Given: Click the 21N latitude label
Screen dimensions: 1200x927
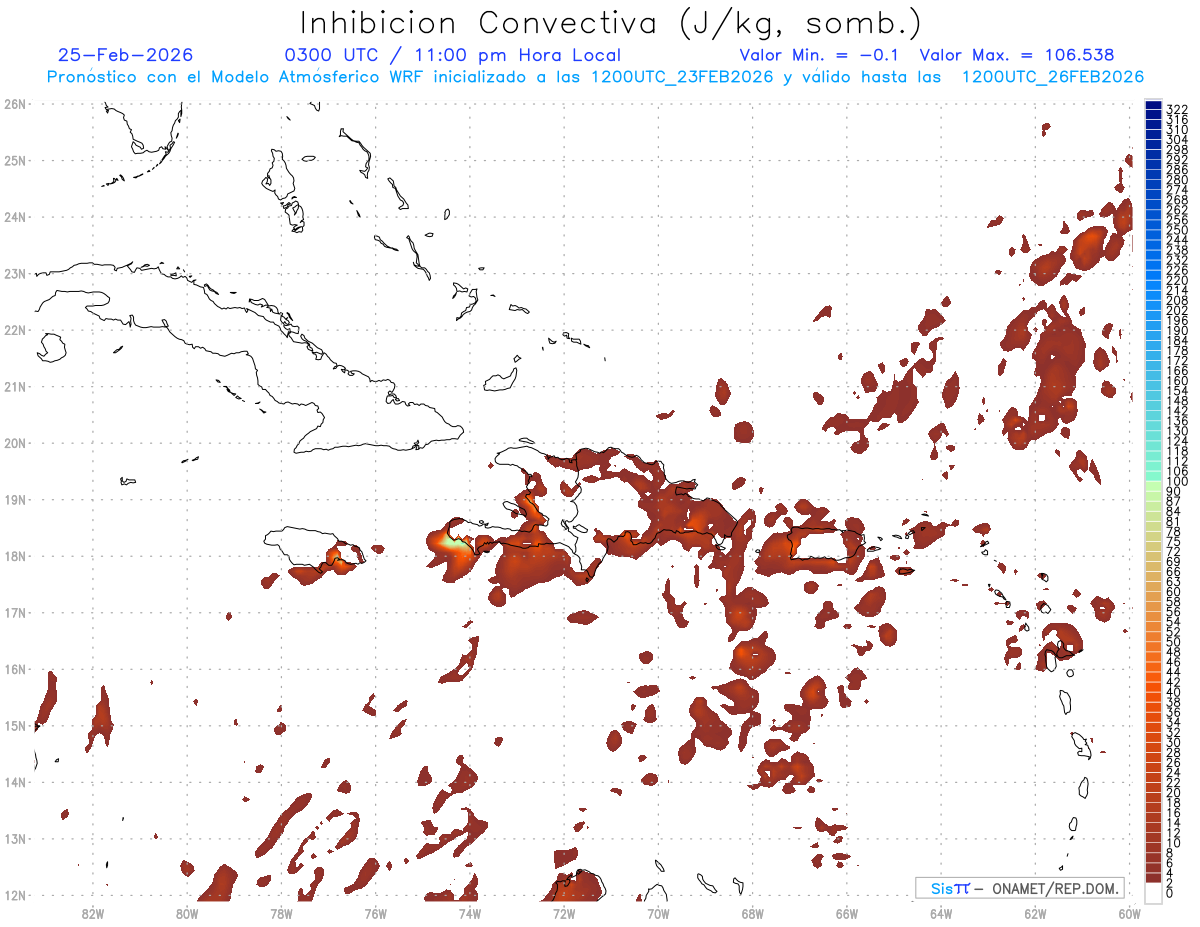Looking at the screenshot, I should coord(15,386).
